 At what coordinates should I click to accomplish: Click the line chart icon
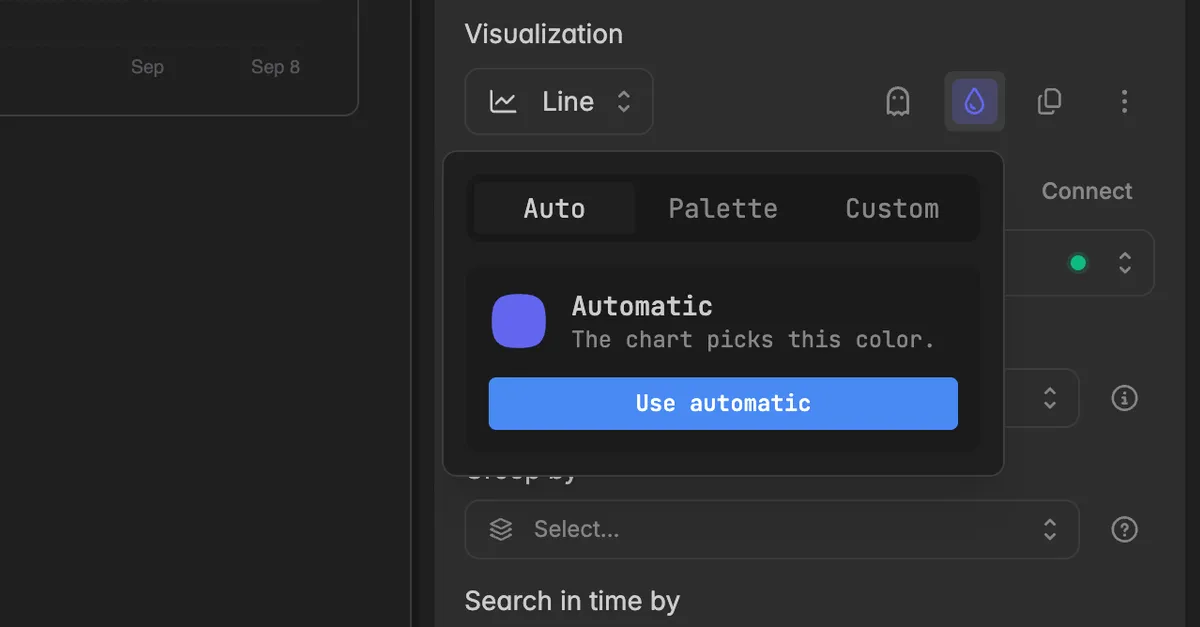click(x=503, y=101)
